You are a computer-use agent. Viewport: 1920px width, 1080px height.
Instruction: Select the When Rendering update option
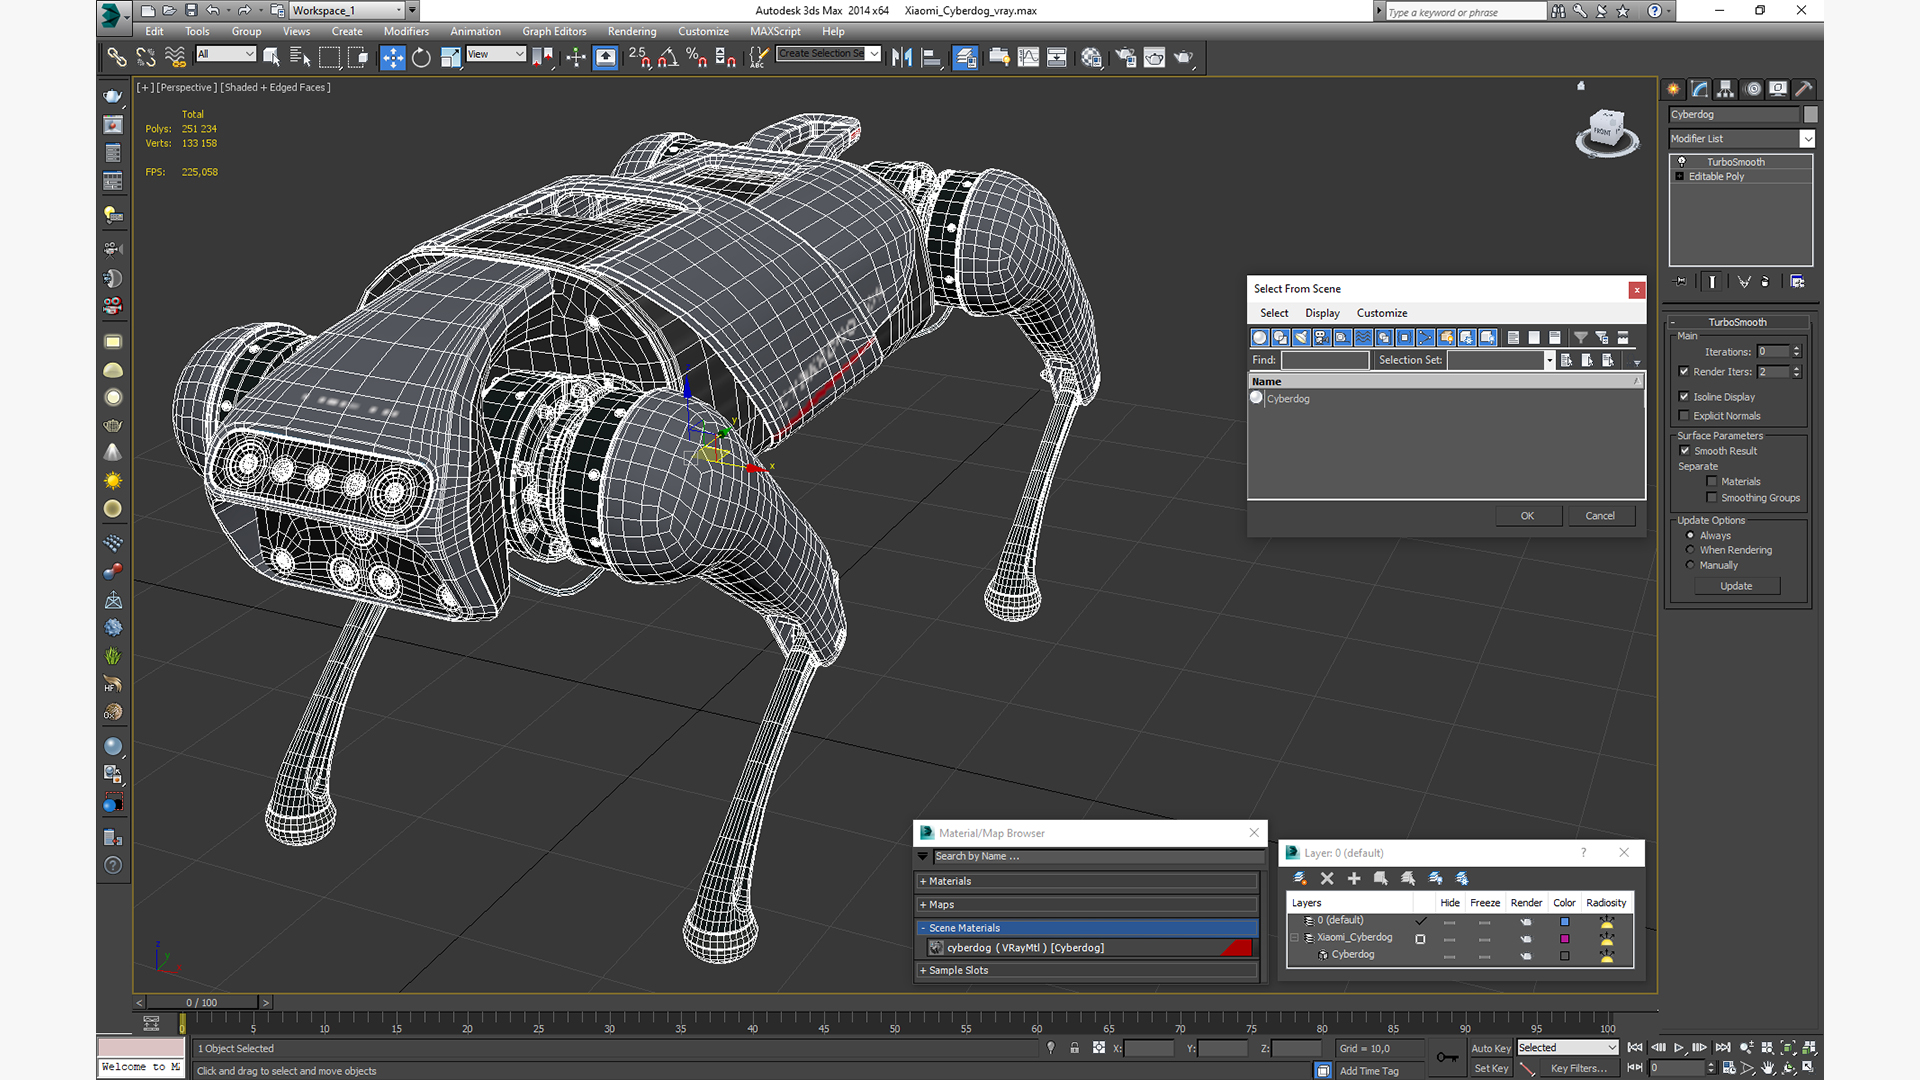tap(1690, 550)
